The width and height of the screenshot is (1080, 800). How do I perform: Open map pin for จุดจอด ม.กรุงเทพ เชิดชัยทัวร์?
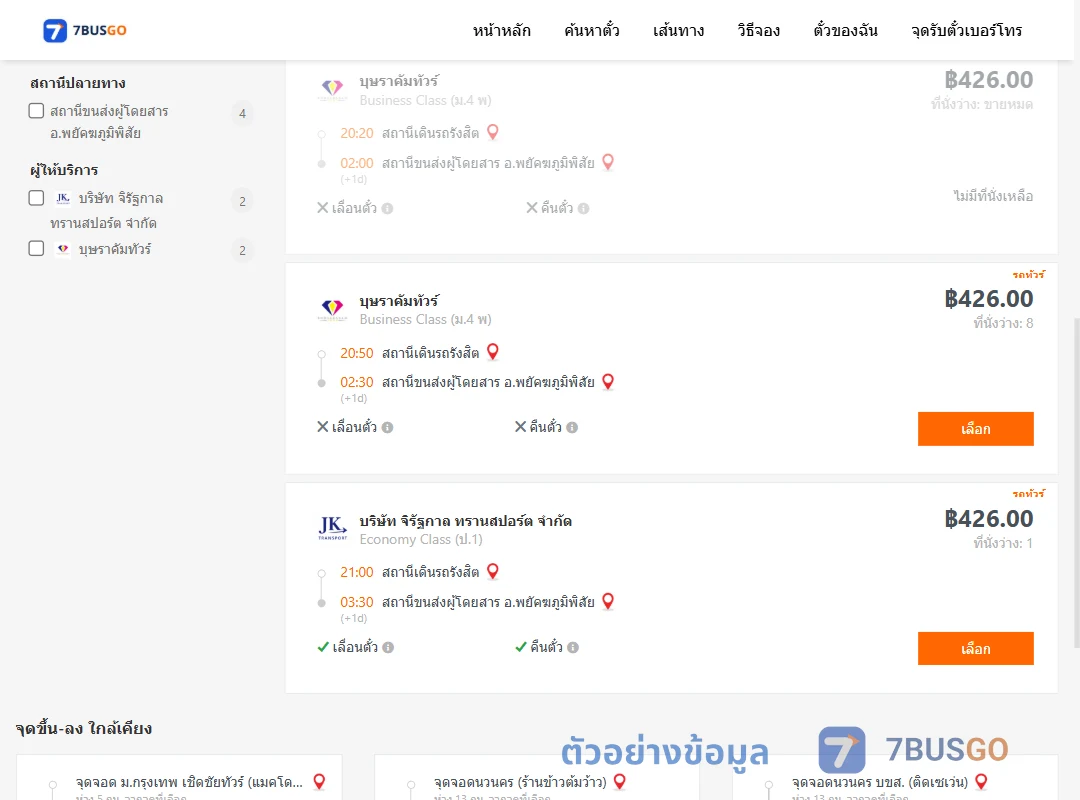tap(319, 781)
